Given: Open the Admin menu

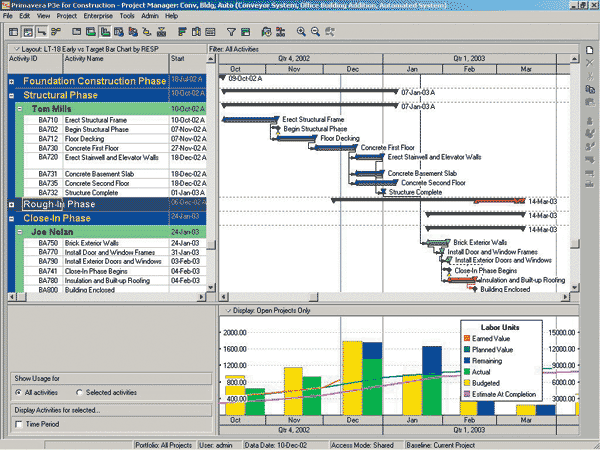Looking at the screenshot, I should point(150,16).
